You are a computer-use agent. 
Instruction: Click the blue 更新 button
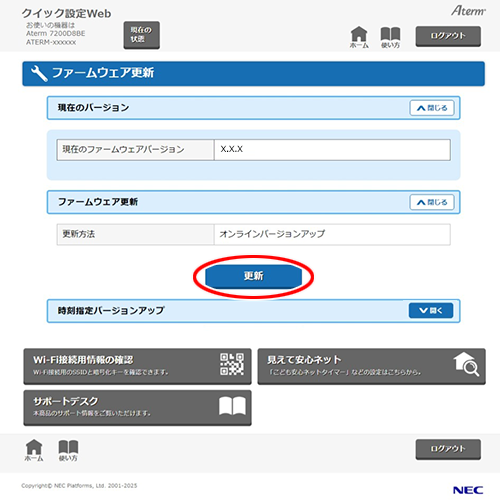coord(253,276)
